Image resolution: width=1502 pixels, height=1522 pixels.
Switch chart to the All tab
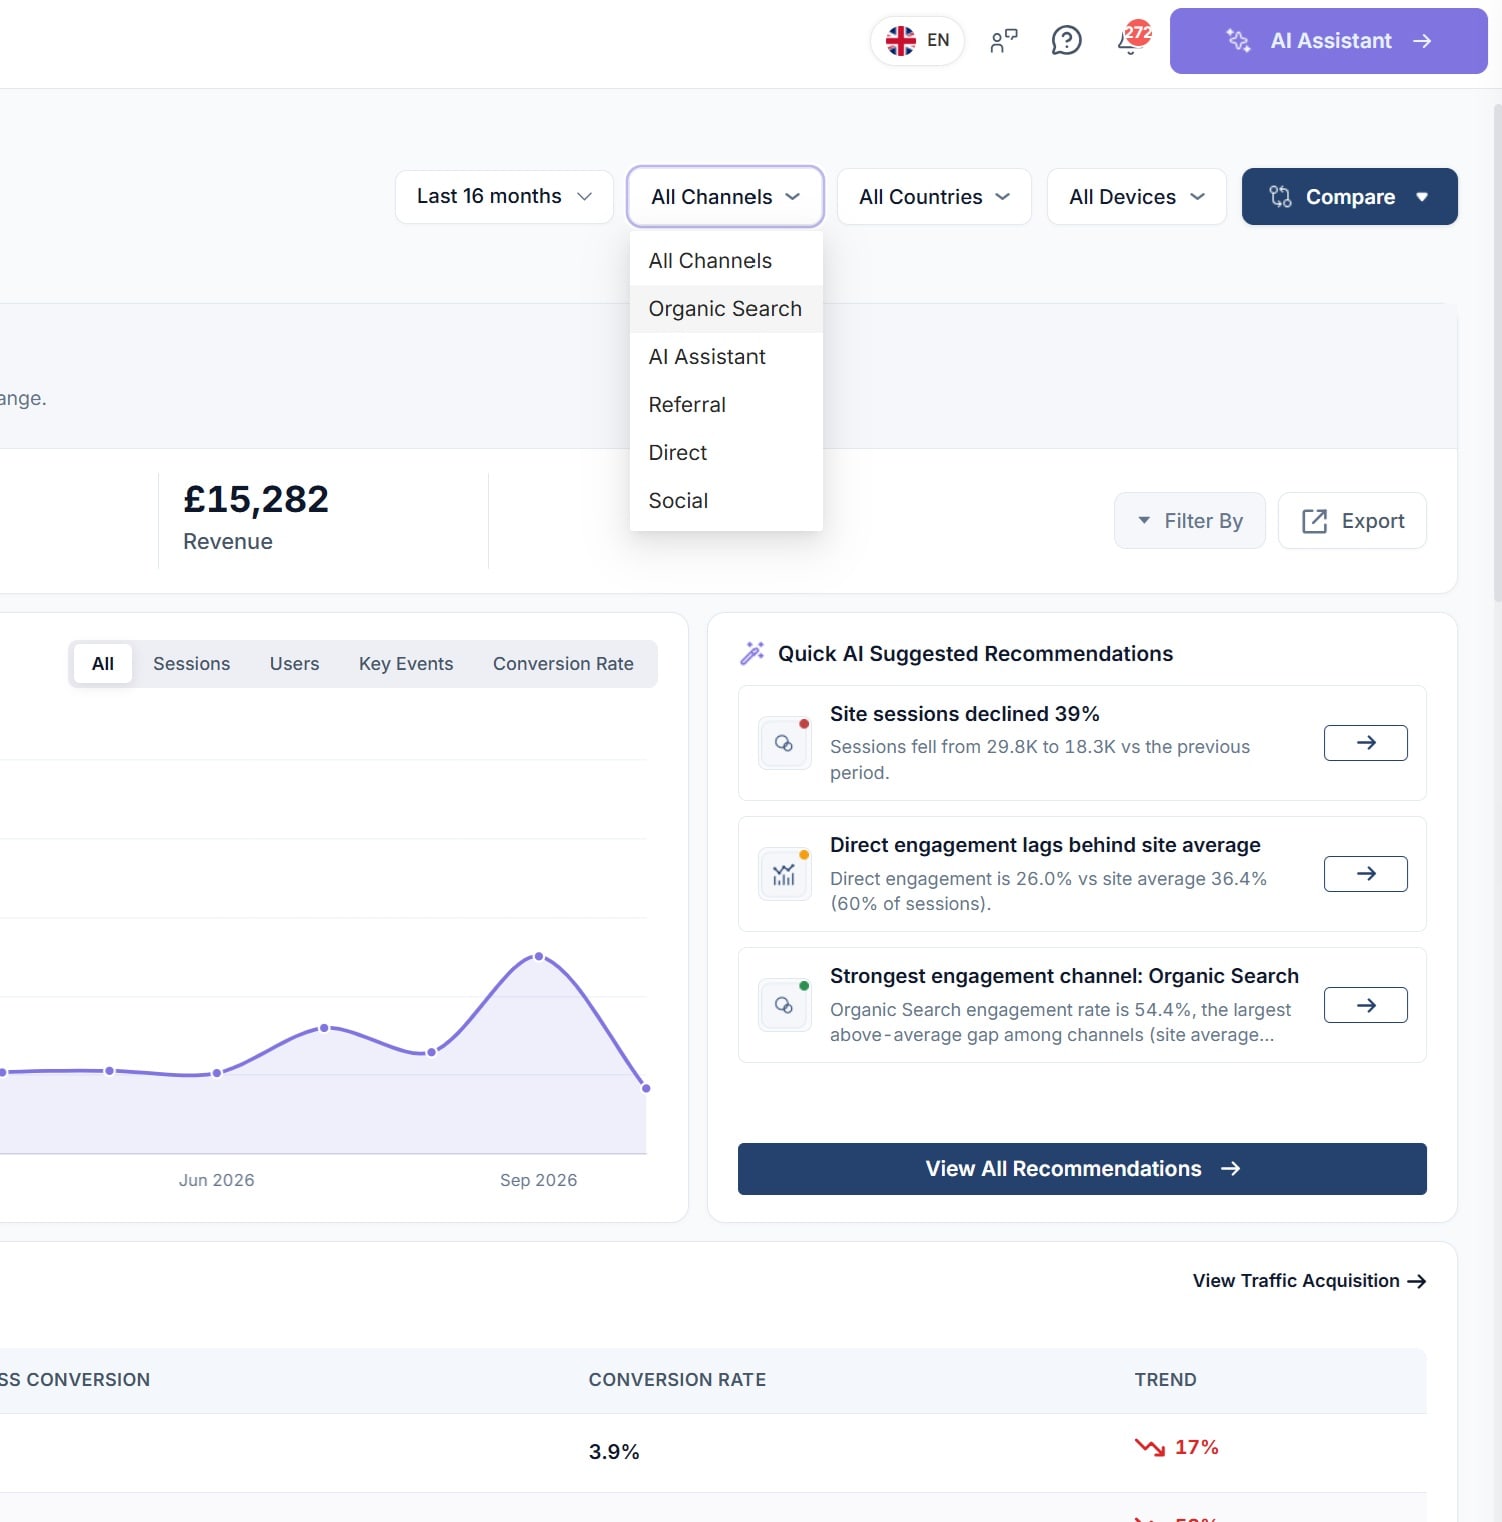click(102, 664)
